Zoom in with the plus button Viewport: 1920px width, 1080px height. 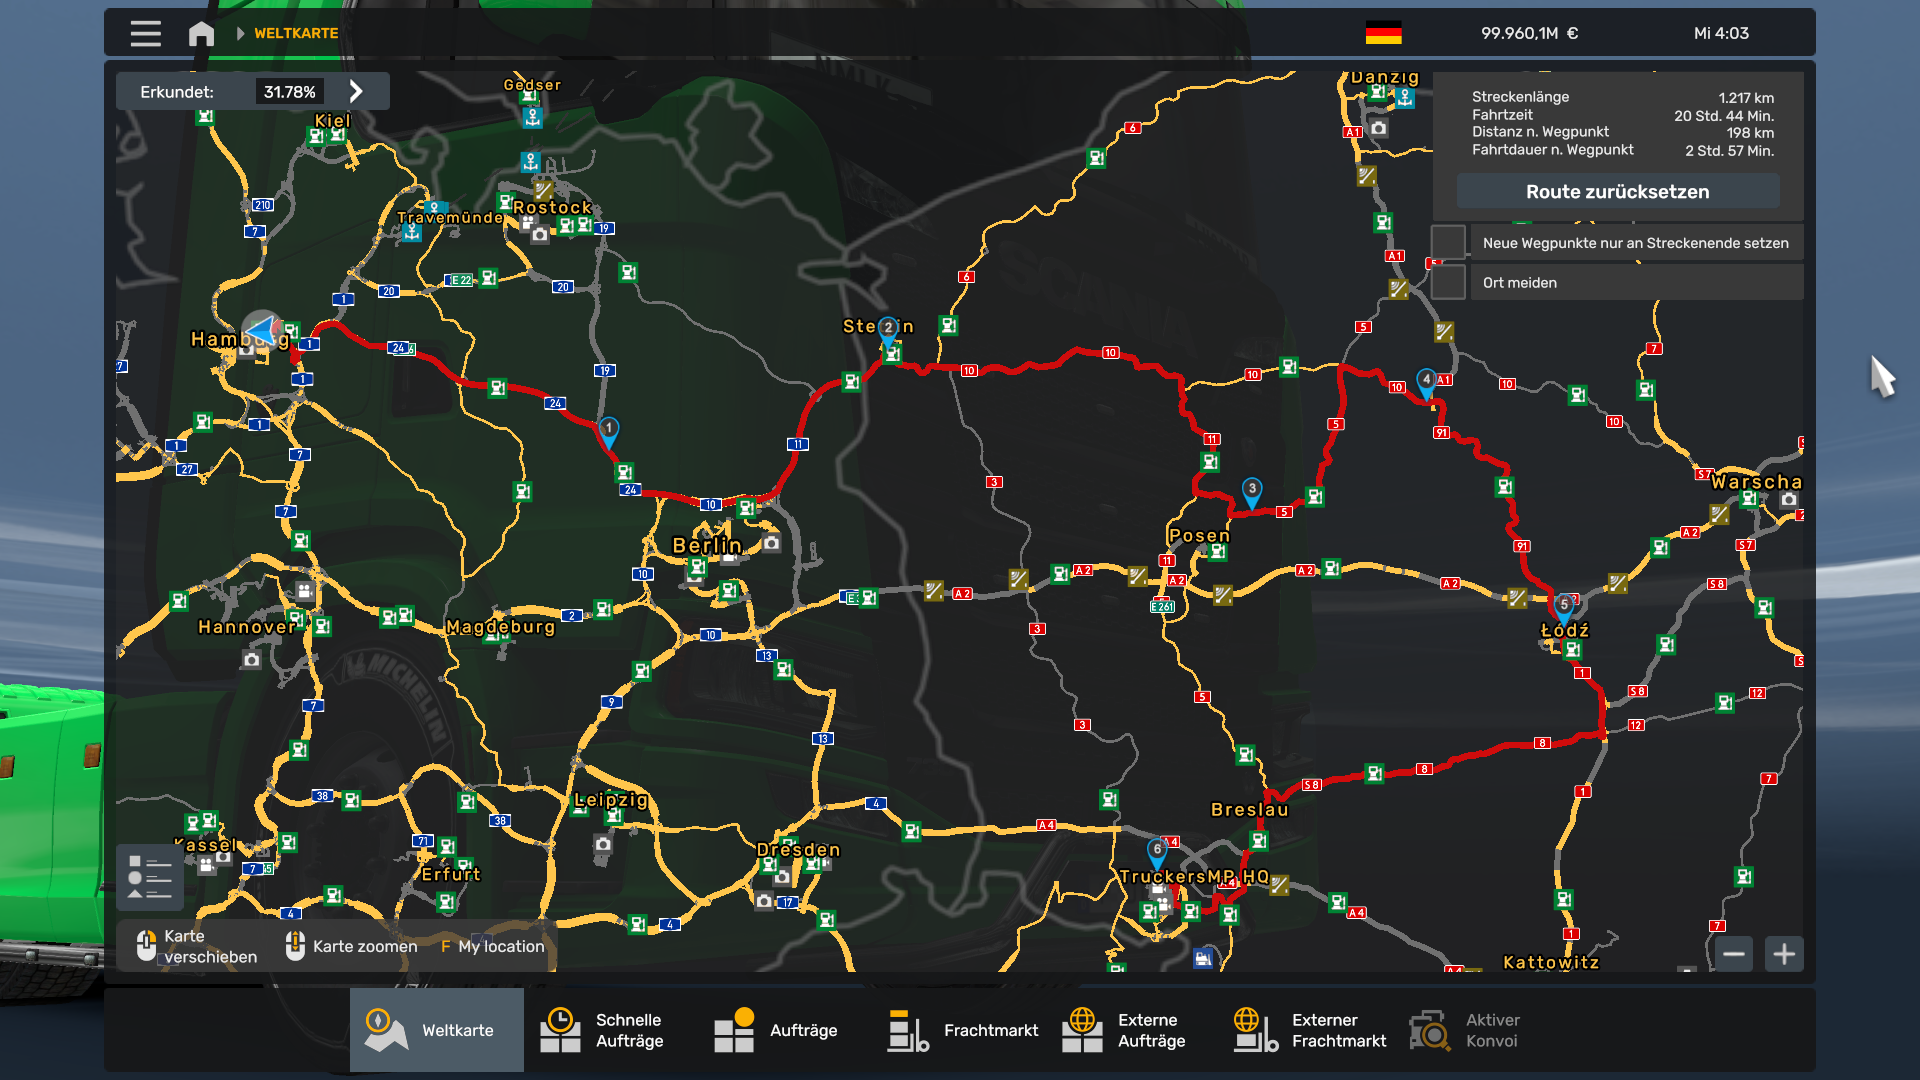pos(1784,954)
